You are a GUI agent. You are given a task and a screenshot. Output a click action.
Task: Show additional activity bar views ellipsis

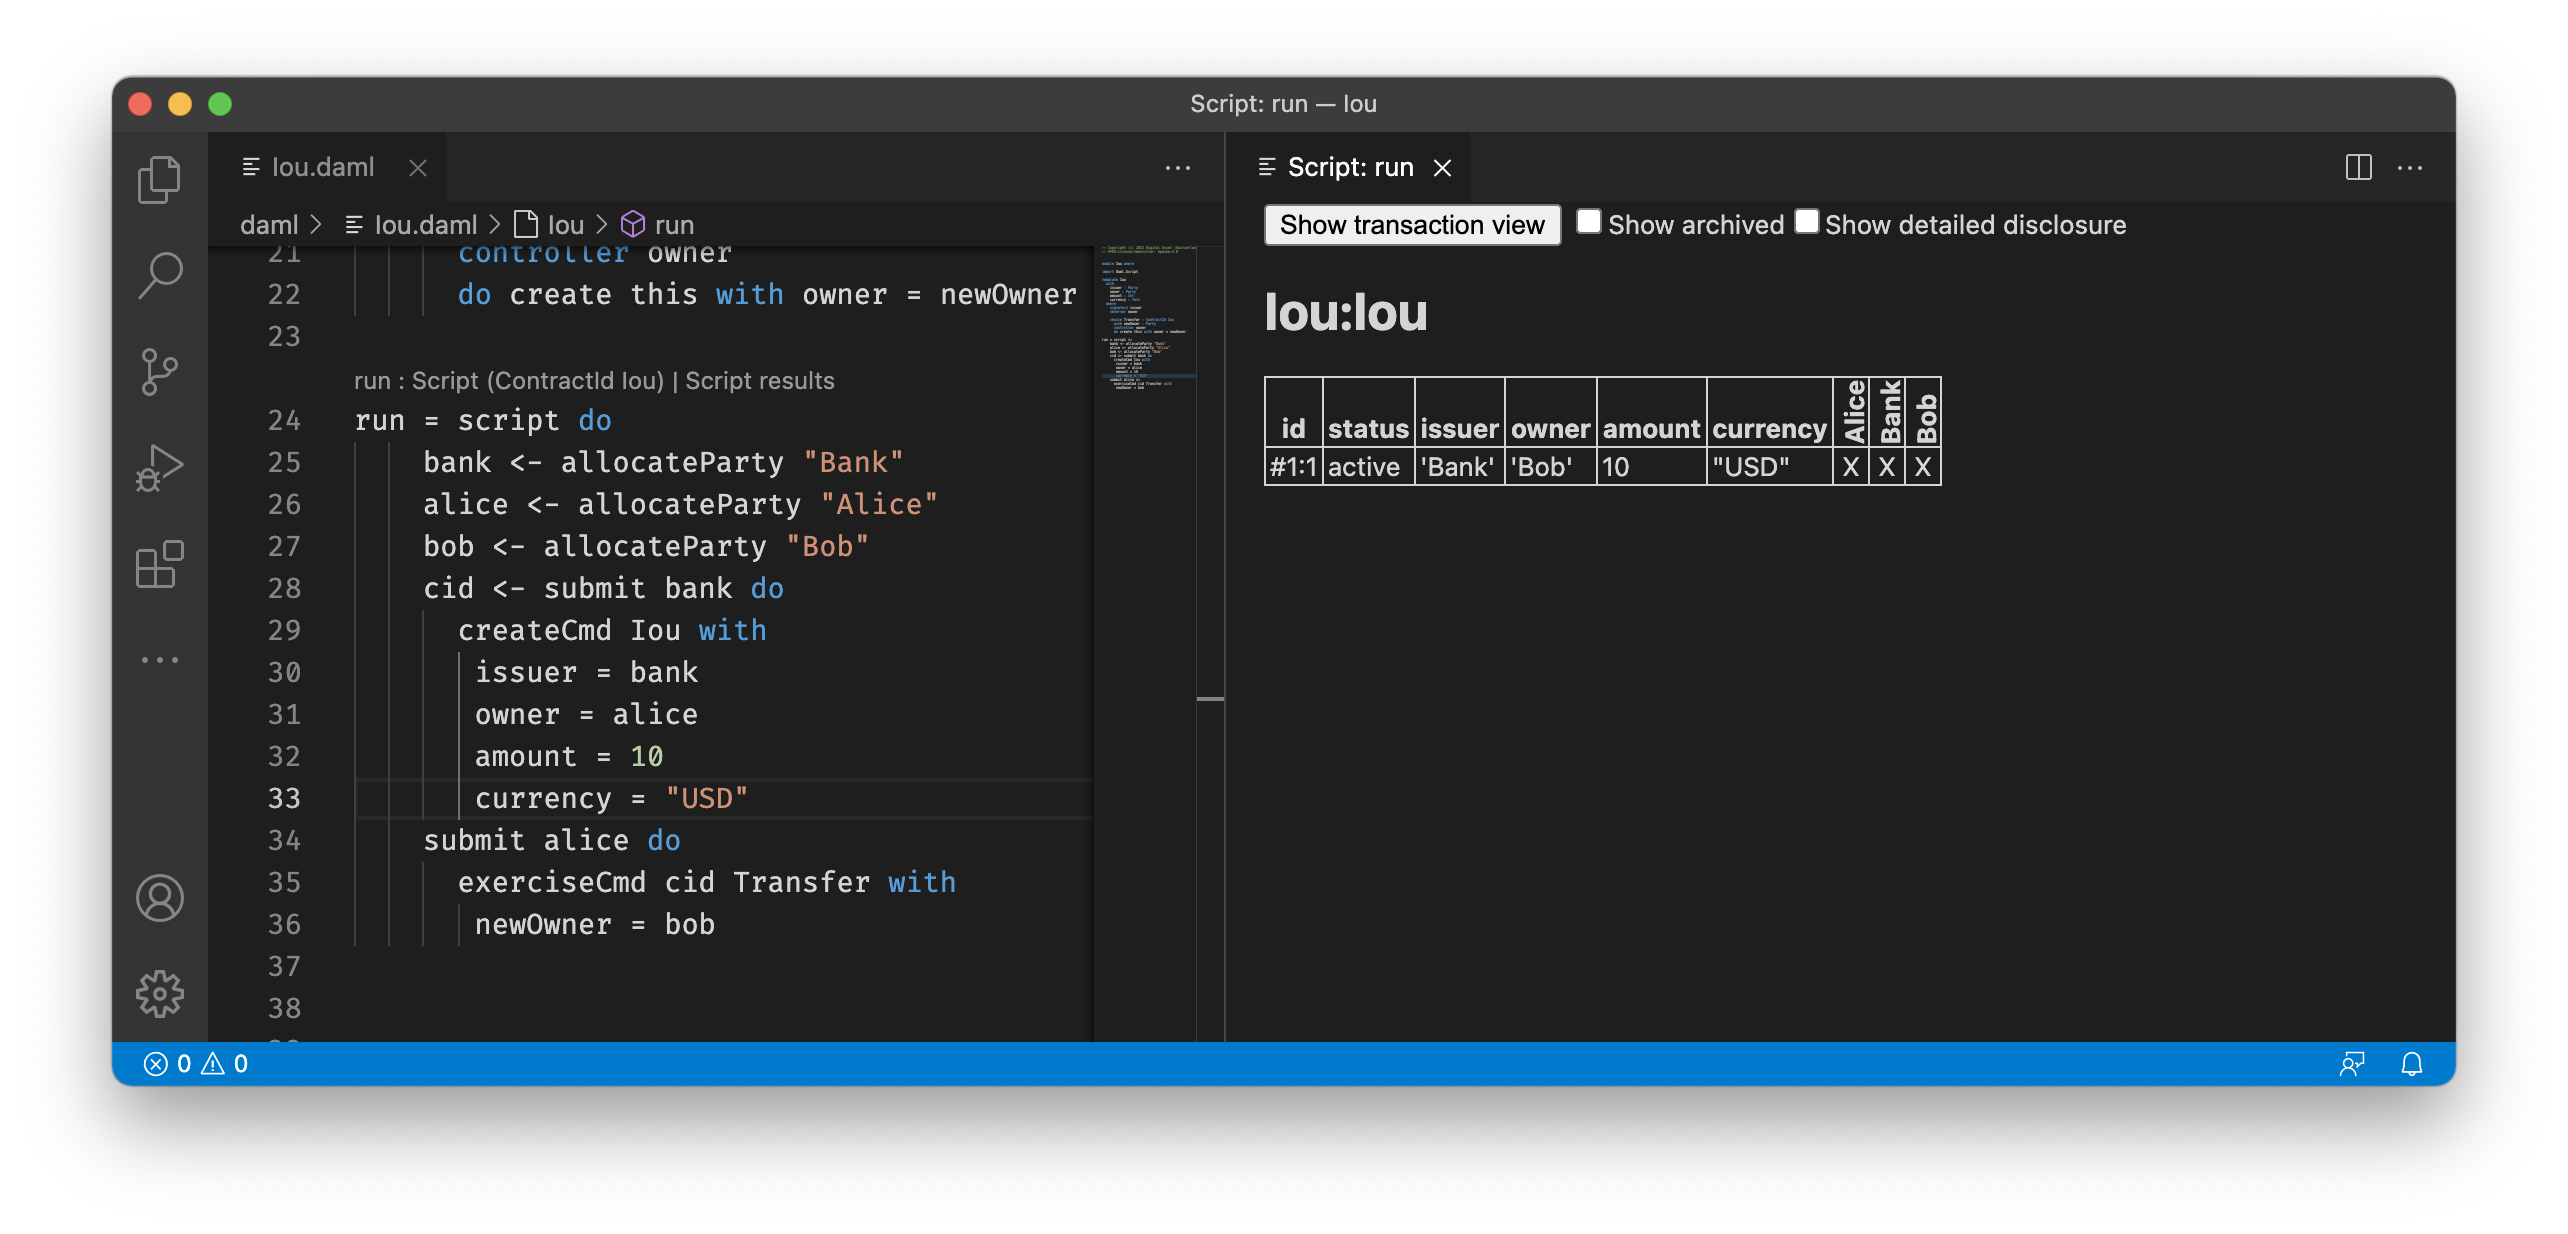159,660
